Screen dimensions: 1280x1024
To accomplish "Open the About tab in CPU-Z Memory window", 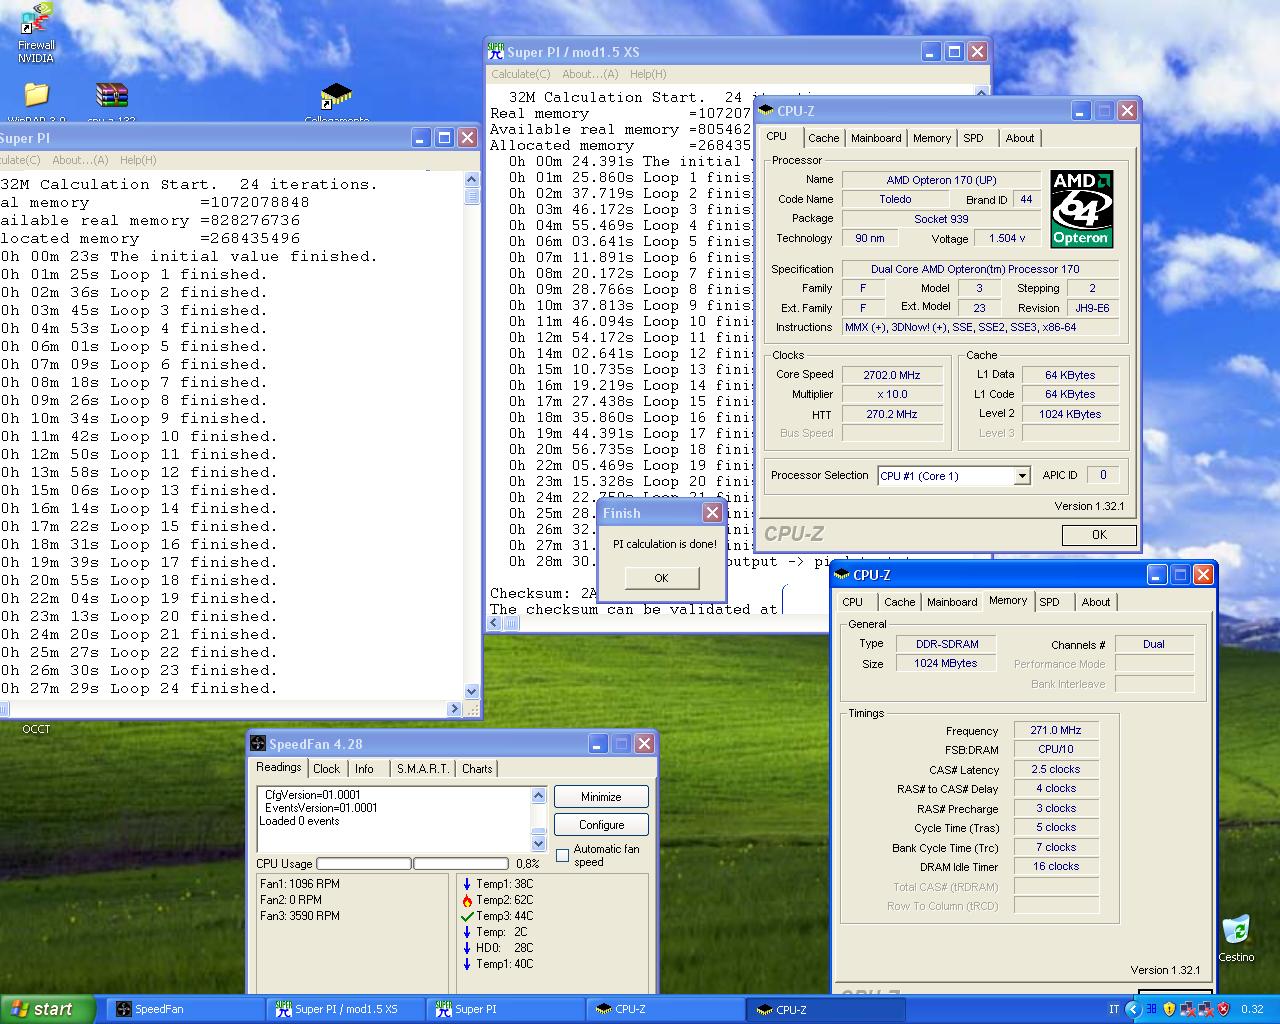I will (1095, 602).
